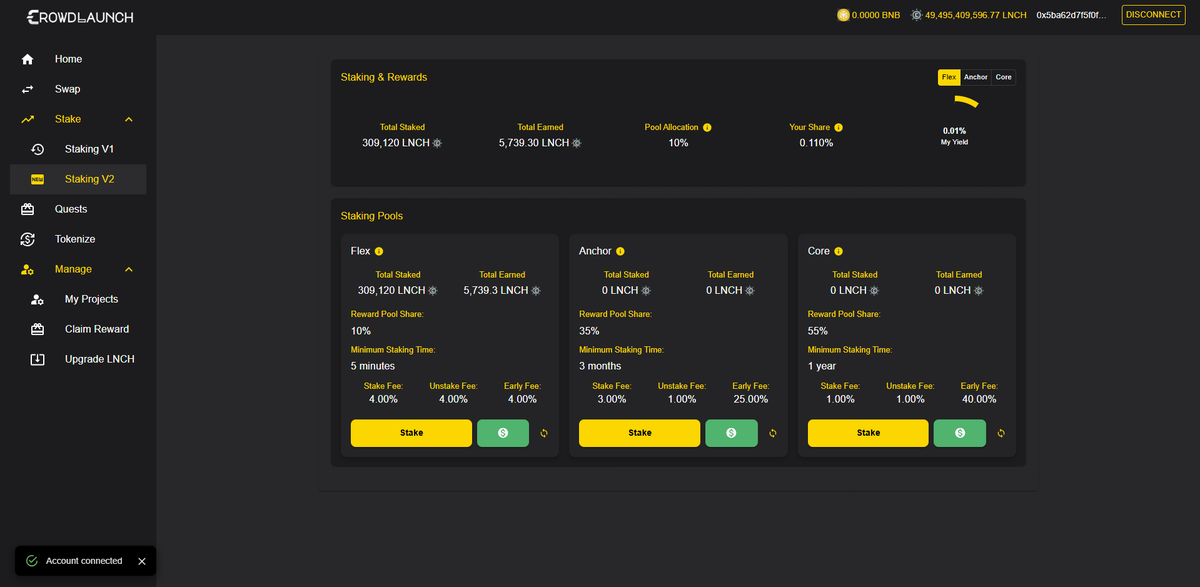Click the Anchor pool info icon
This screenshot has width=1200, height=587.
click(x=620, y=251)
